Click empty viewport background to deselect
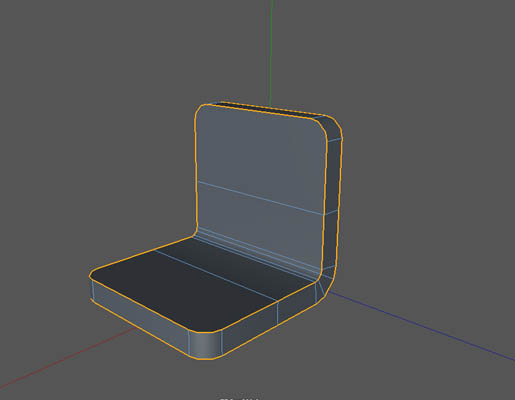 [83, 100]
